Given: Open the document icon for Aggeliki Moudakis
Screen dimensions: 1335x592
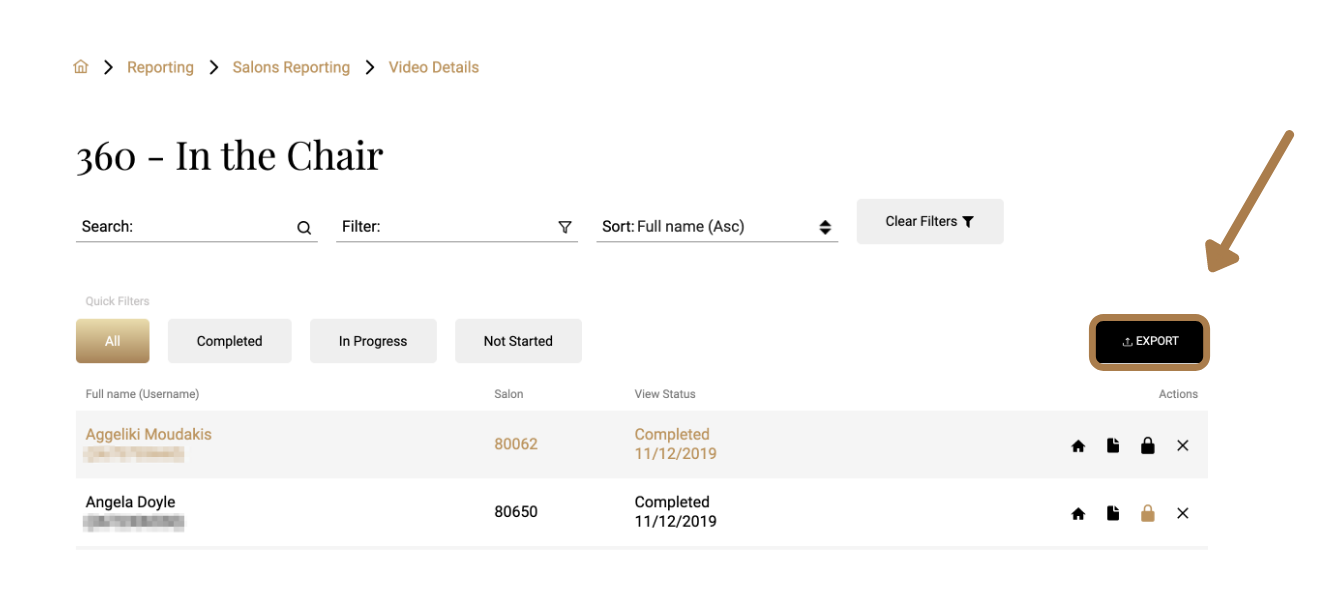Looking at the screenshot, I should click(1113, 445).
